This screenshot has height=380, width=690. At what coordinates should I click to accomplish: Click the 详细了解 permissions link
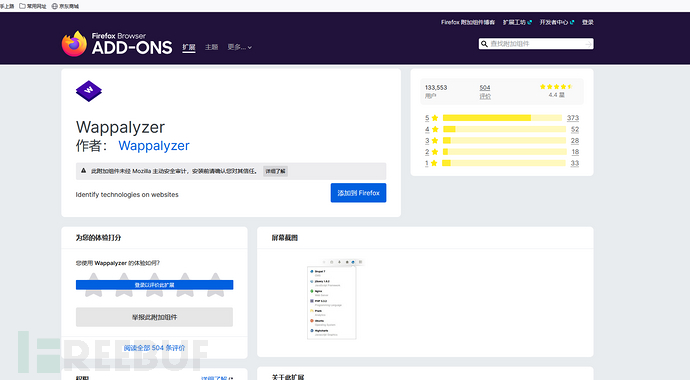(217, 378)
